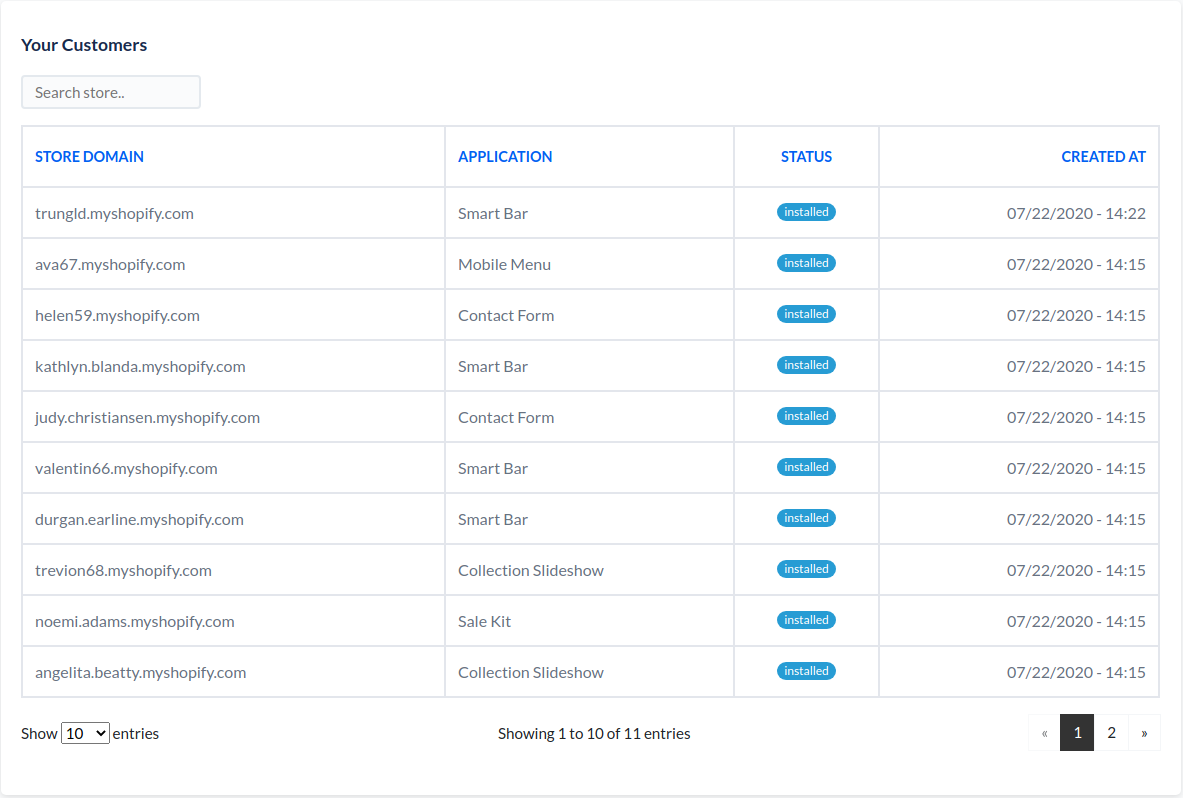Image resolution: width=1183 pixels, height=798 pixels.
Task: Click the 07/22/2020 - 14:22 timestamp
Action: [x=1076, y=213]
